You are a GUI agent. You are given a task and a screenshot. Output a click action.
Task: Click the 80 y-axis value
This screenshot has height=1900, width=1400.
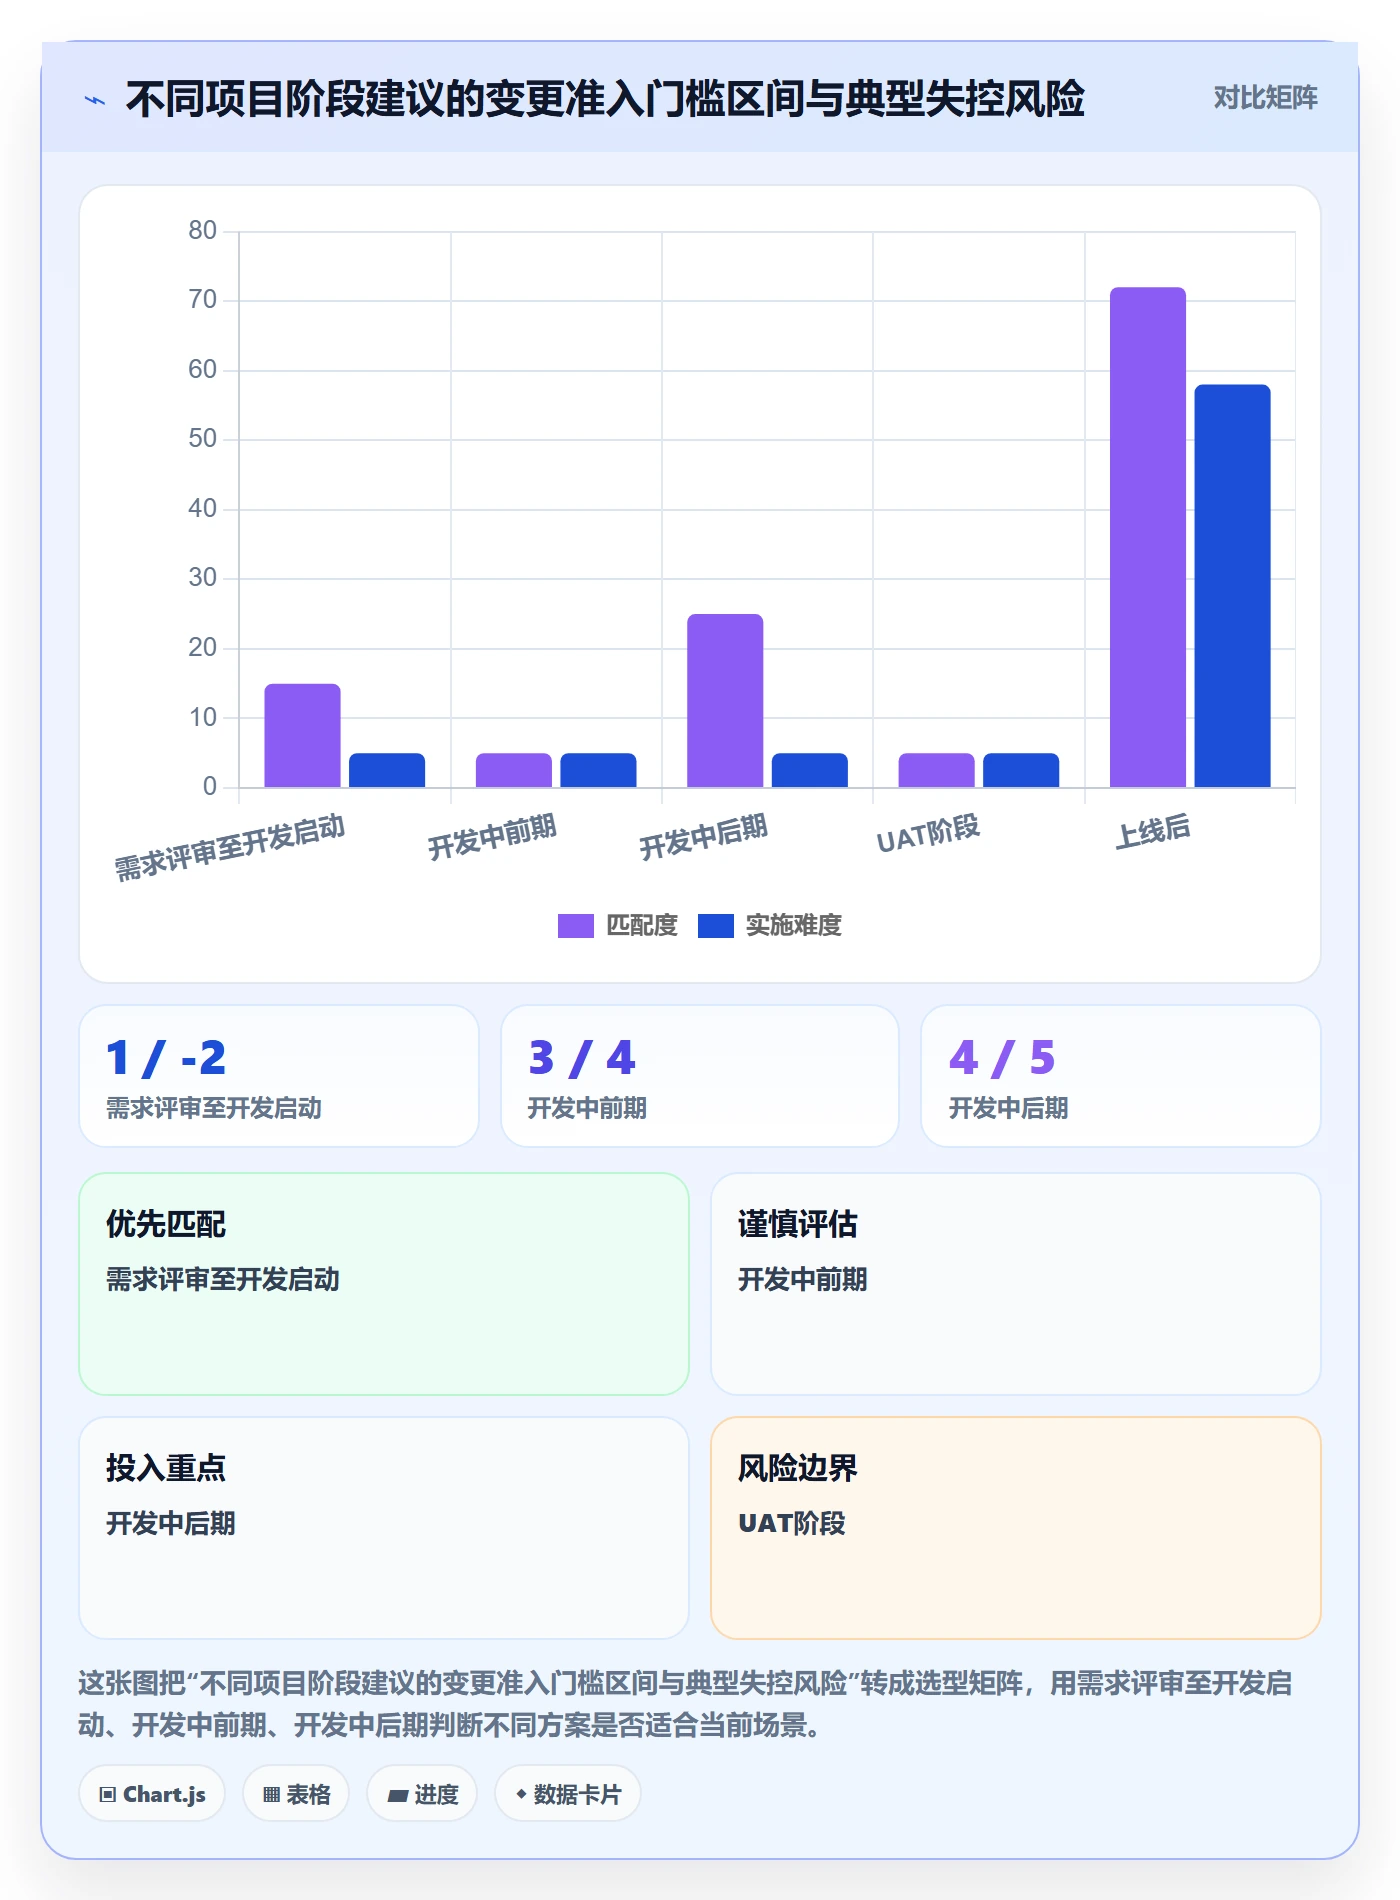[x=203, y=231]
